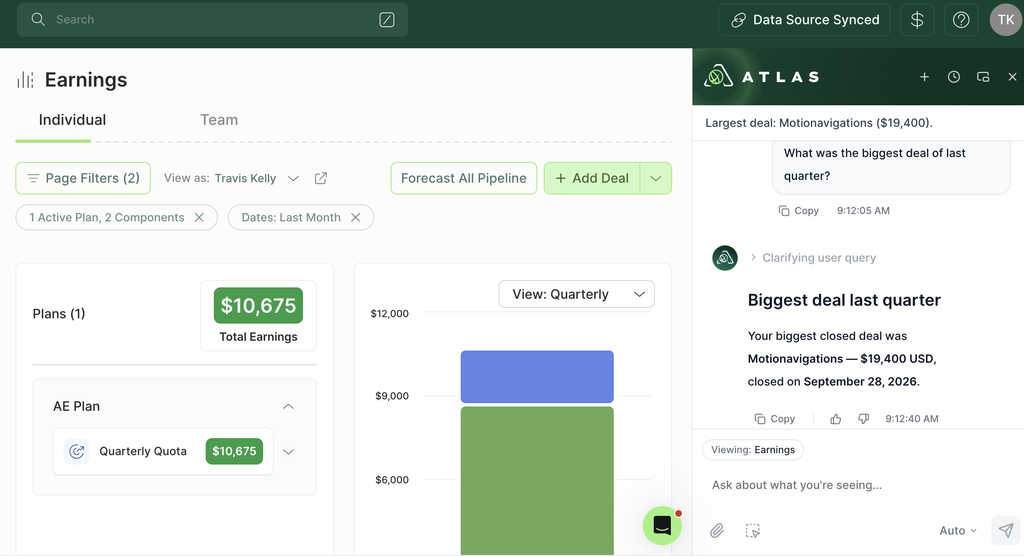
Task: Click the 9:12:40 AM timestamp
Action: point(912,419)
